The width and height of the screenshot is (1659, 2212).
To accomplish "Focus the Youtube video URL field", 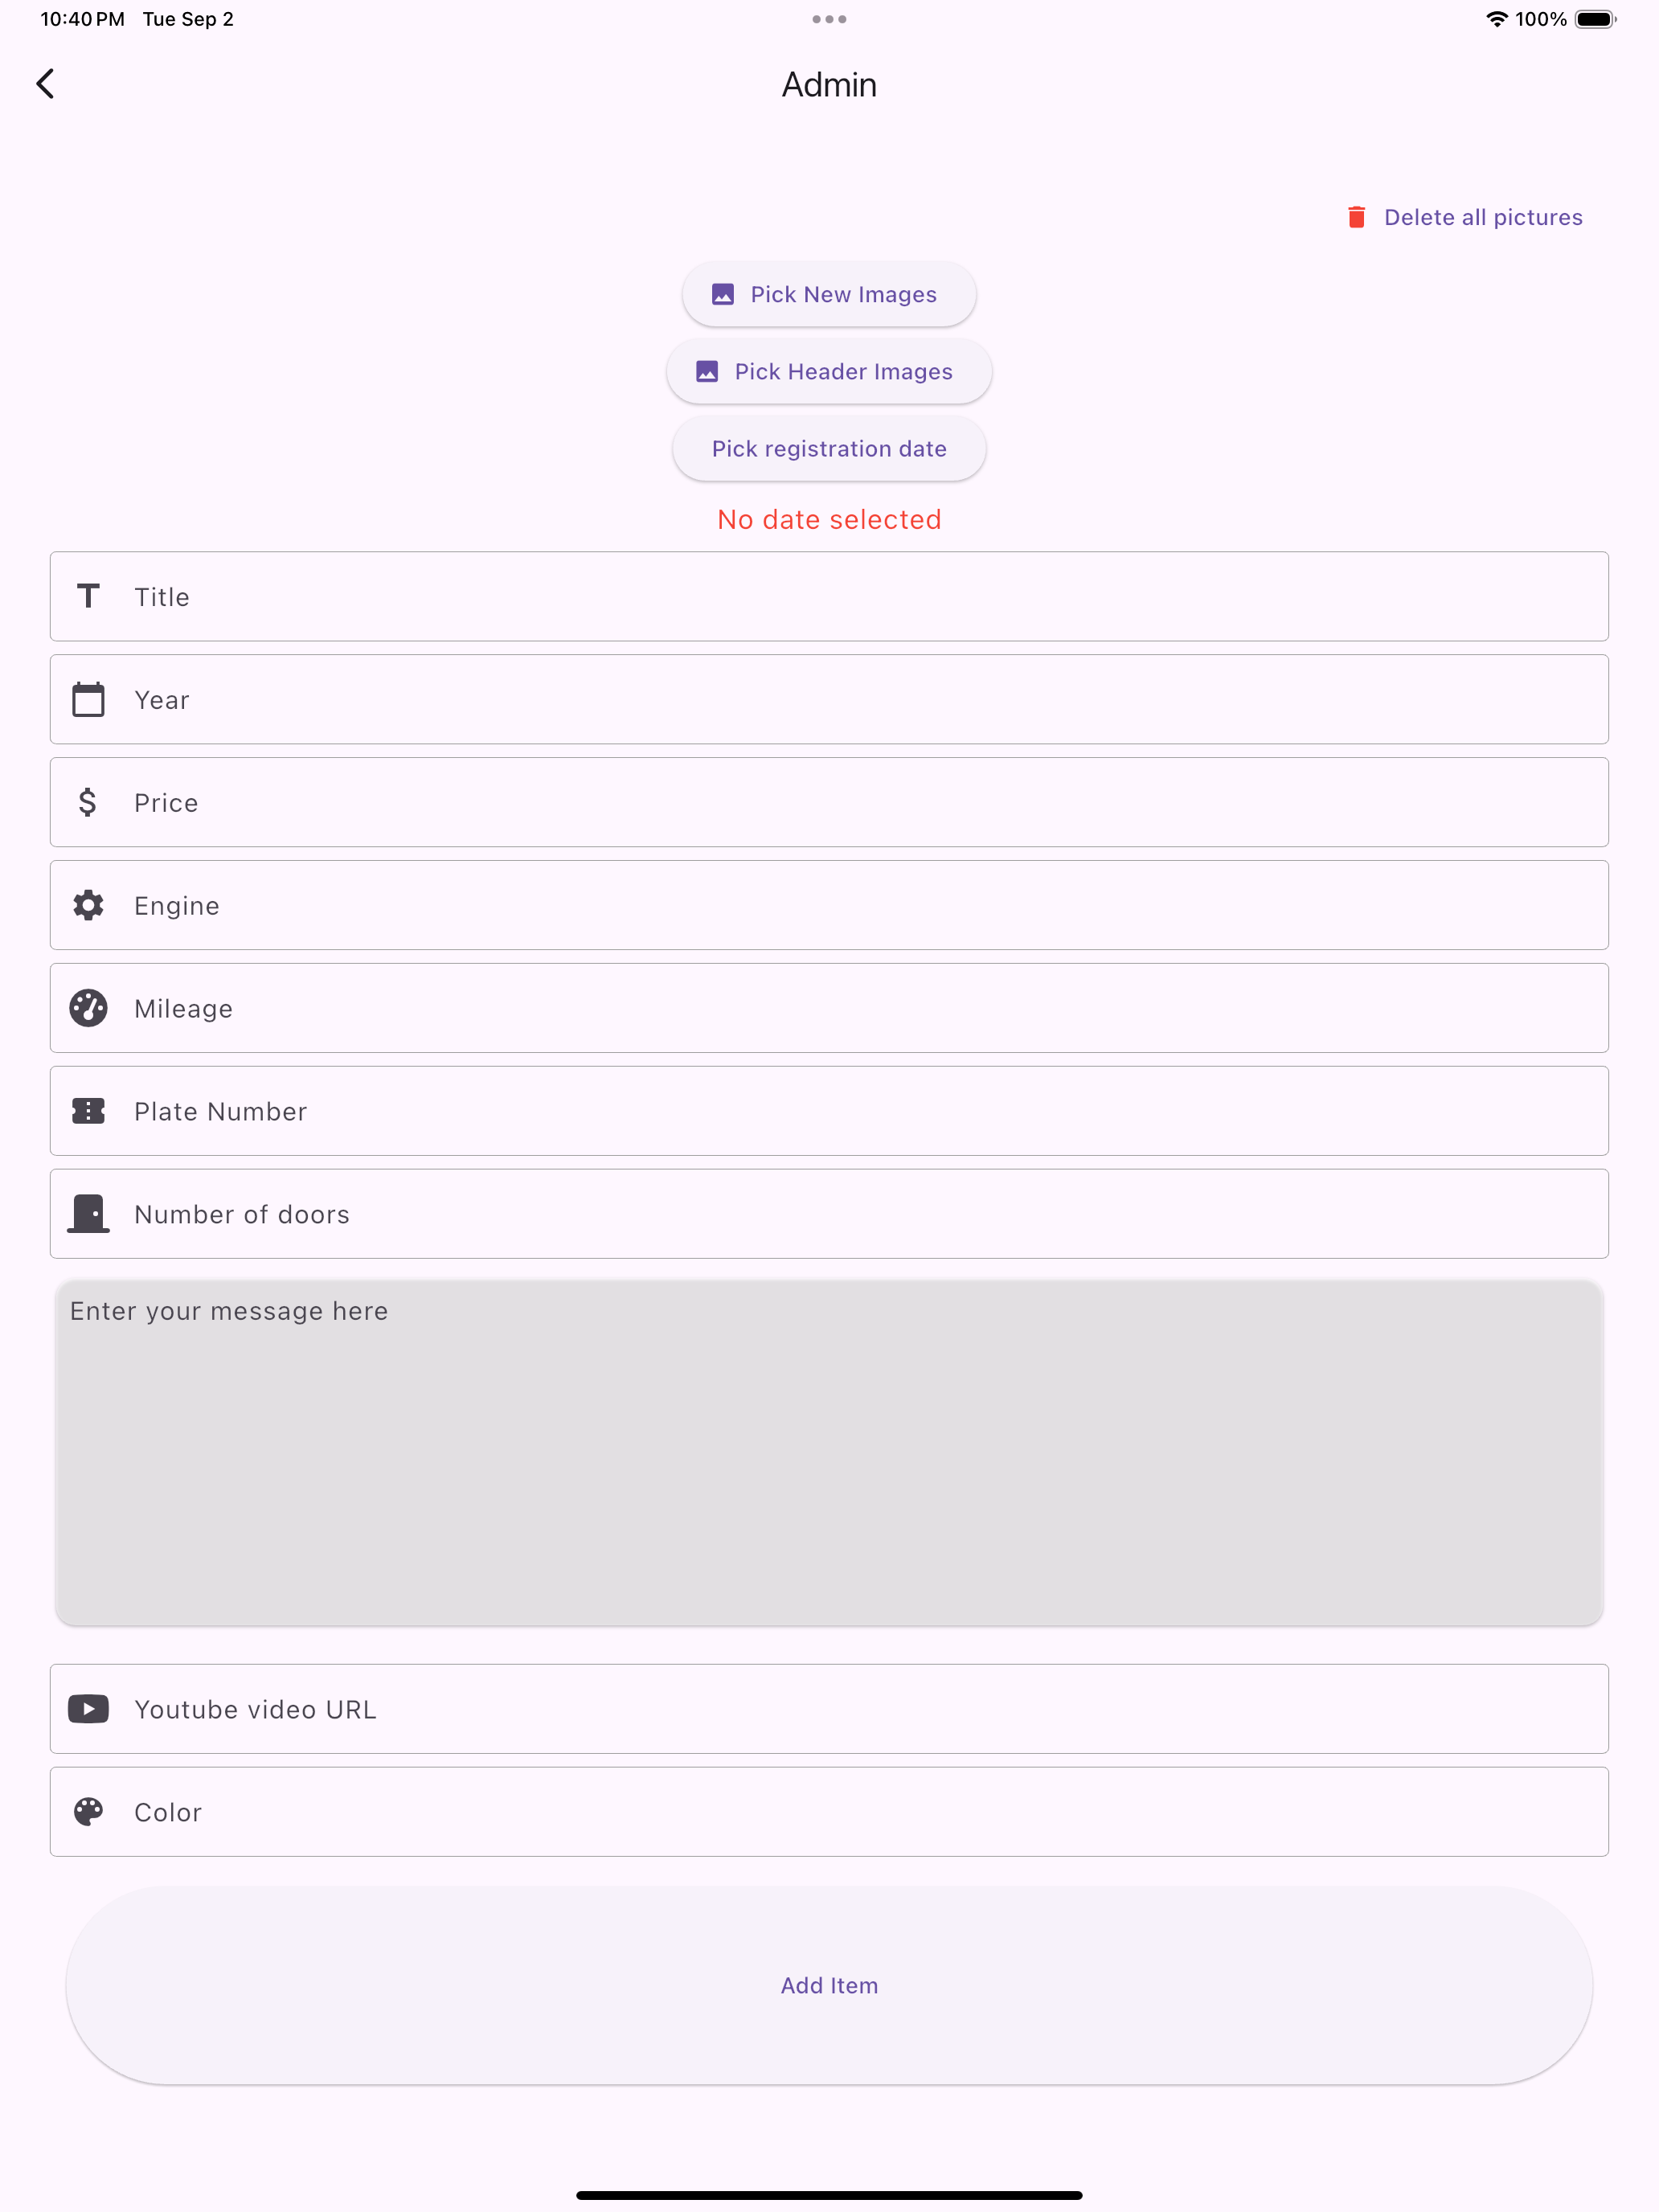I will click(x=829, y=1709).
